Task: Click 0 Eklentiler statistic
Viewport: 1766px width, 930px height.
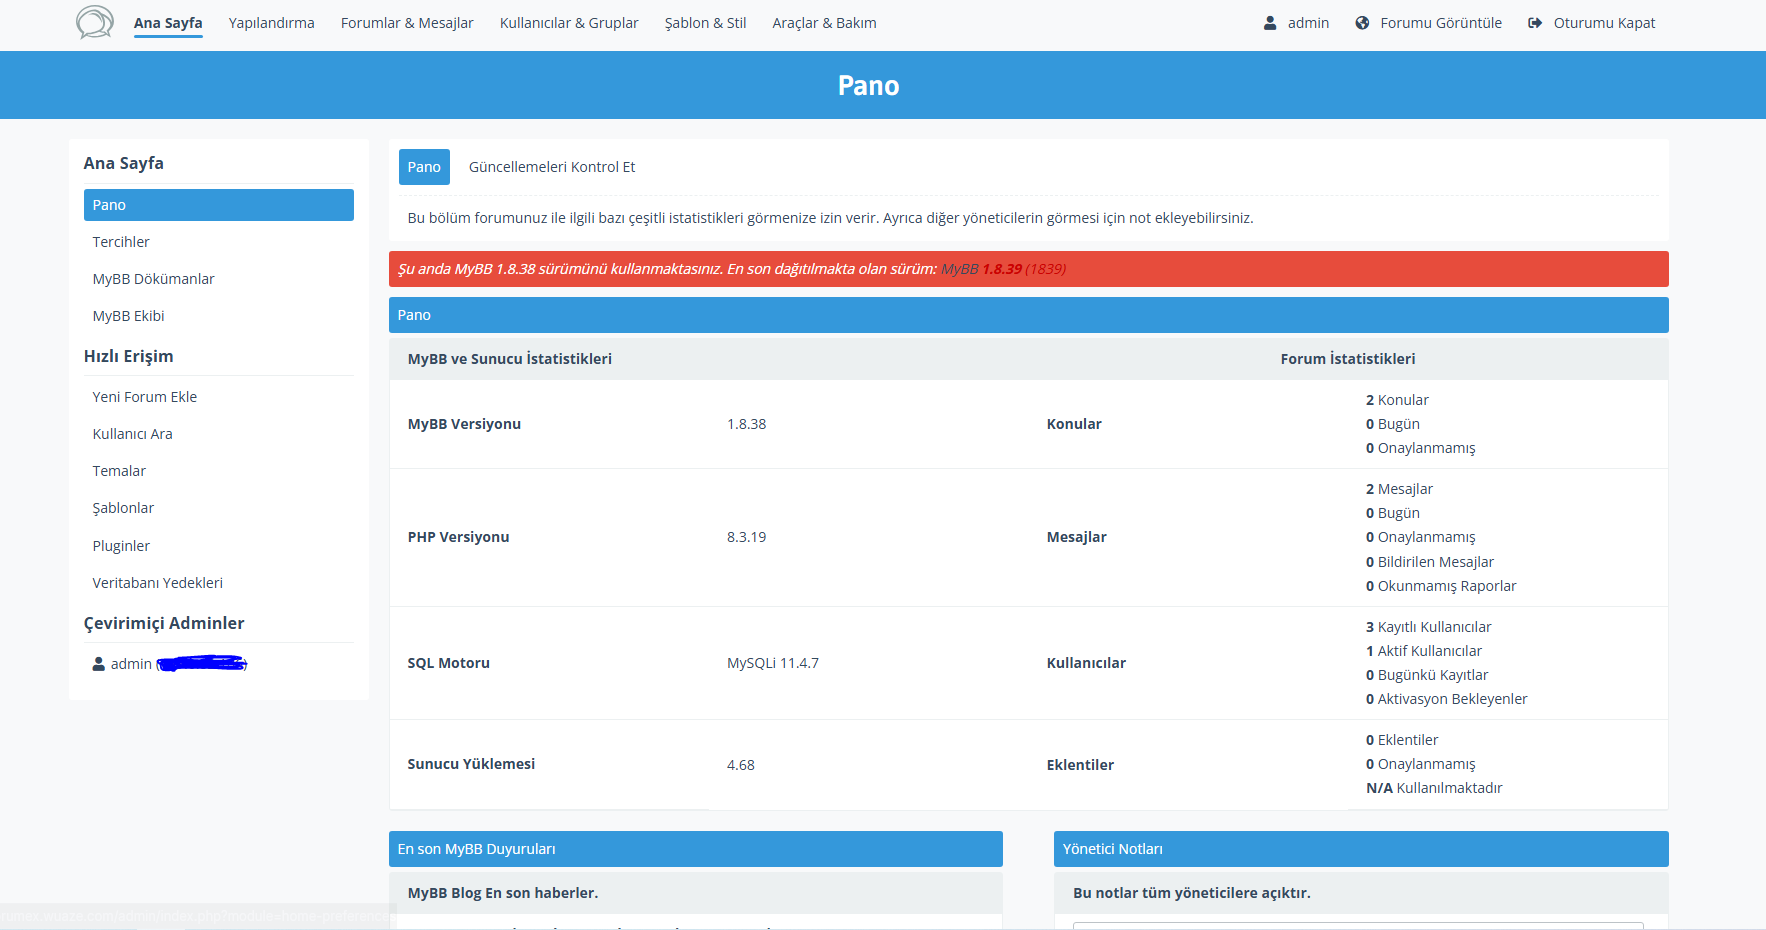Action: 1402,740
